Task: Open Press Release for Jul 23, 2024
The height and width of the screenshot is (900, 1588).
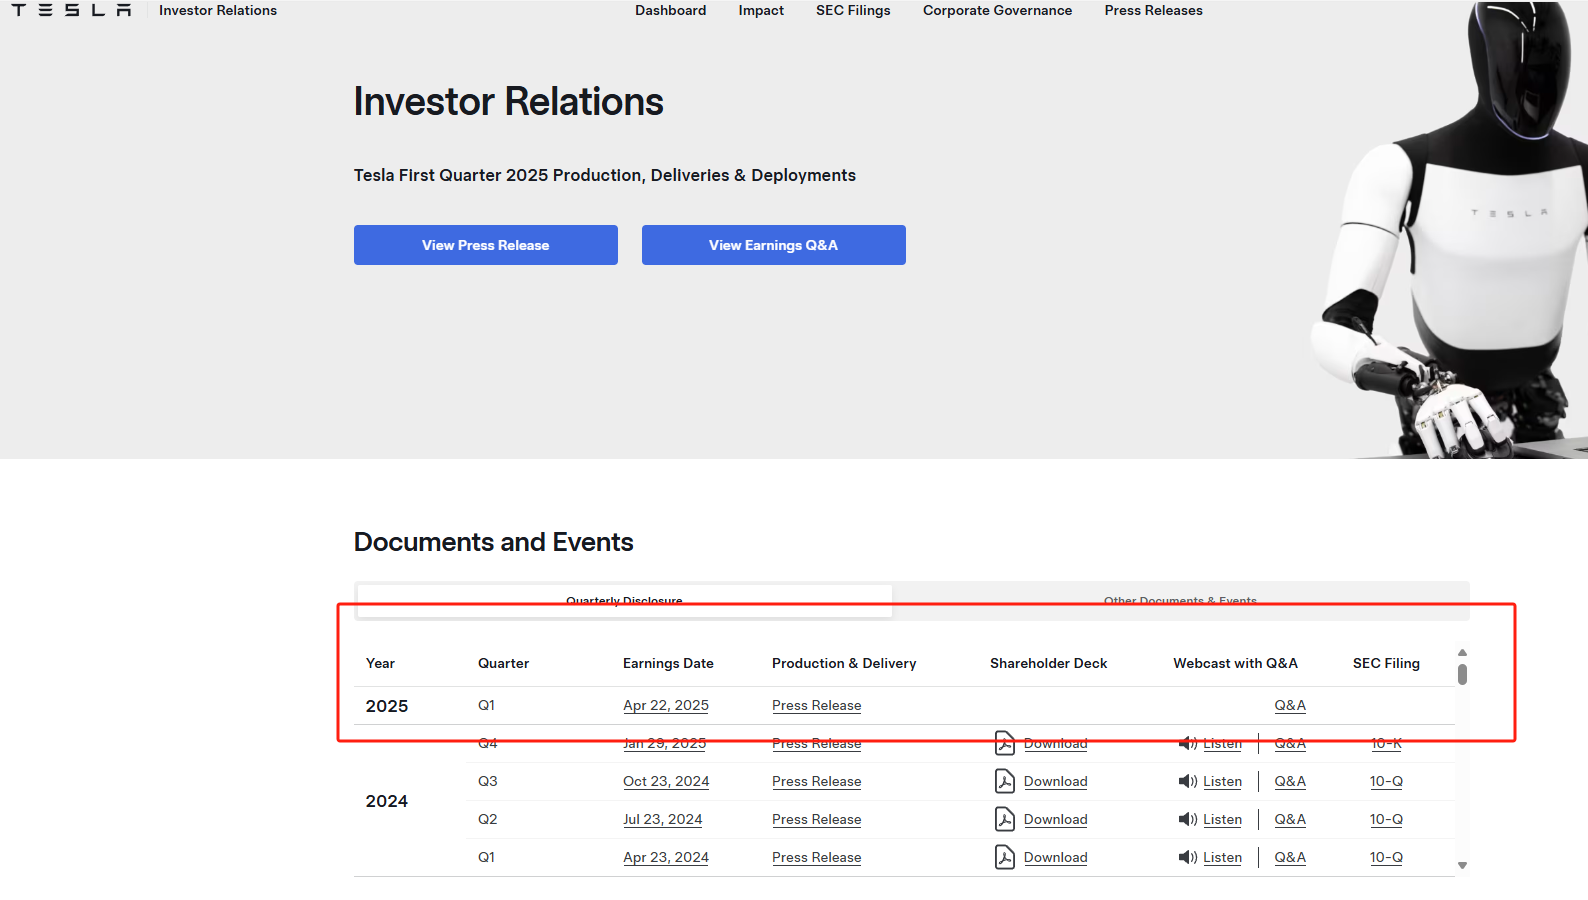Action: coord(816,819)
